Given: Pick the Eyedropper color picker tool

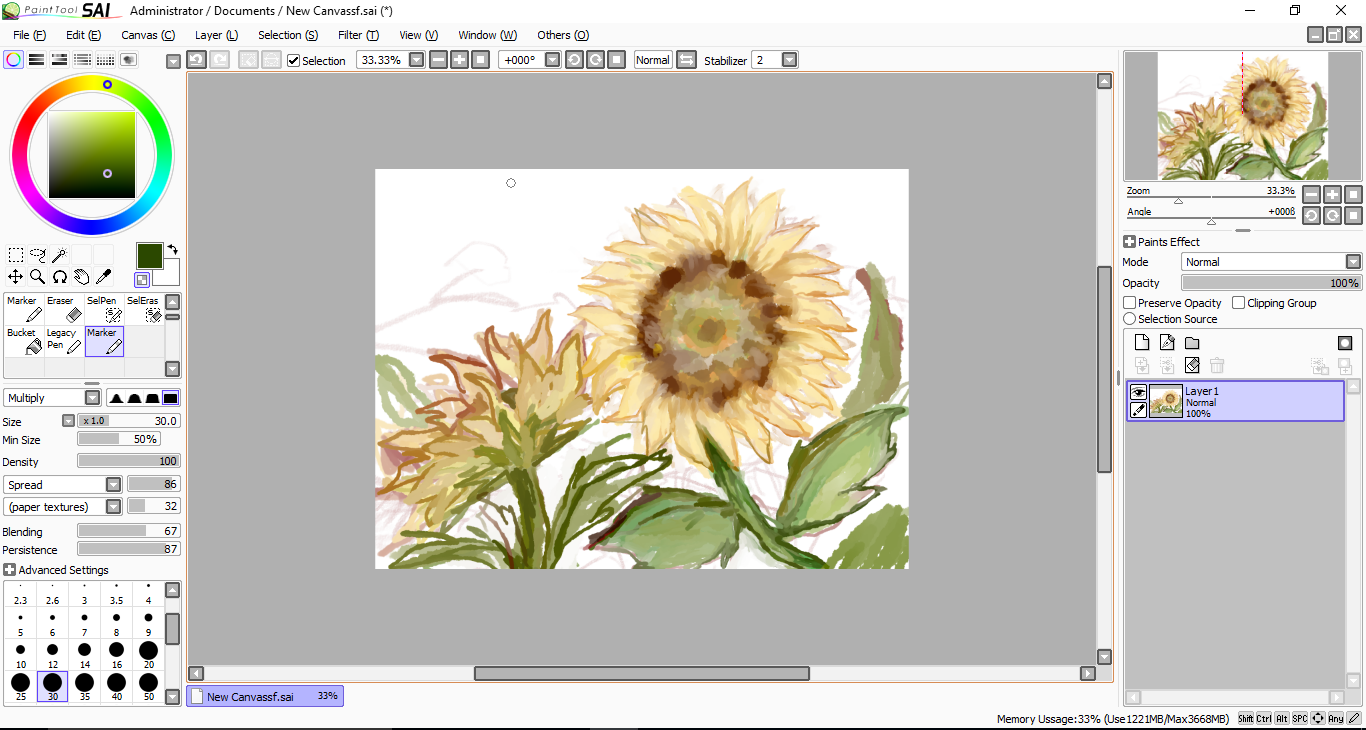Looking at the screenshot, I should point(103,277).
